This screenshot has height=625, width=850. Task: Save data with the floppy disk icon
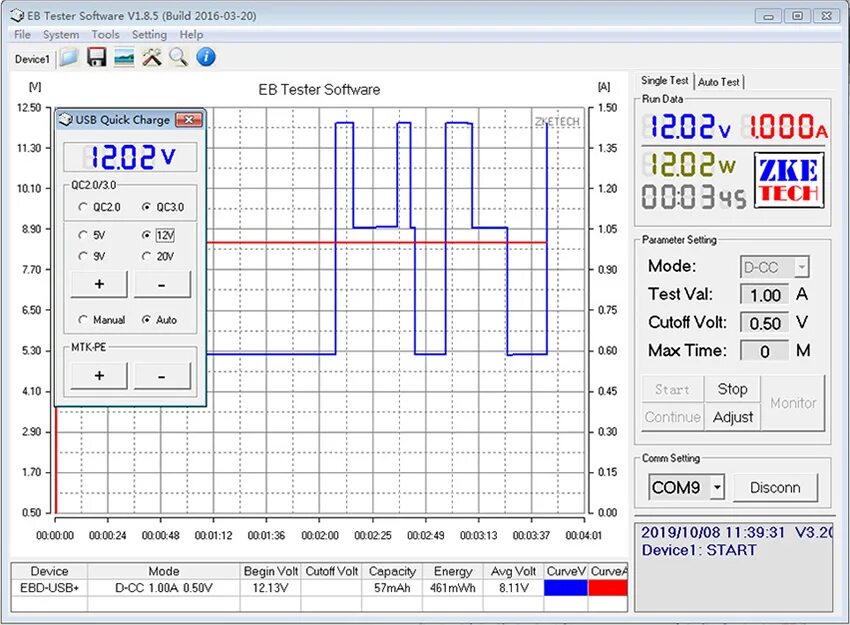click(x=96, y=57)
